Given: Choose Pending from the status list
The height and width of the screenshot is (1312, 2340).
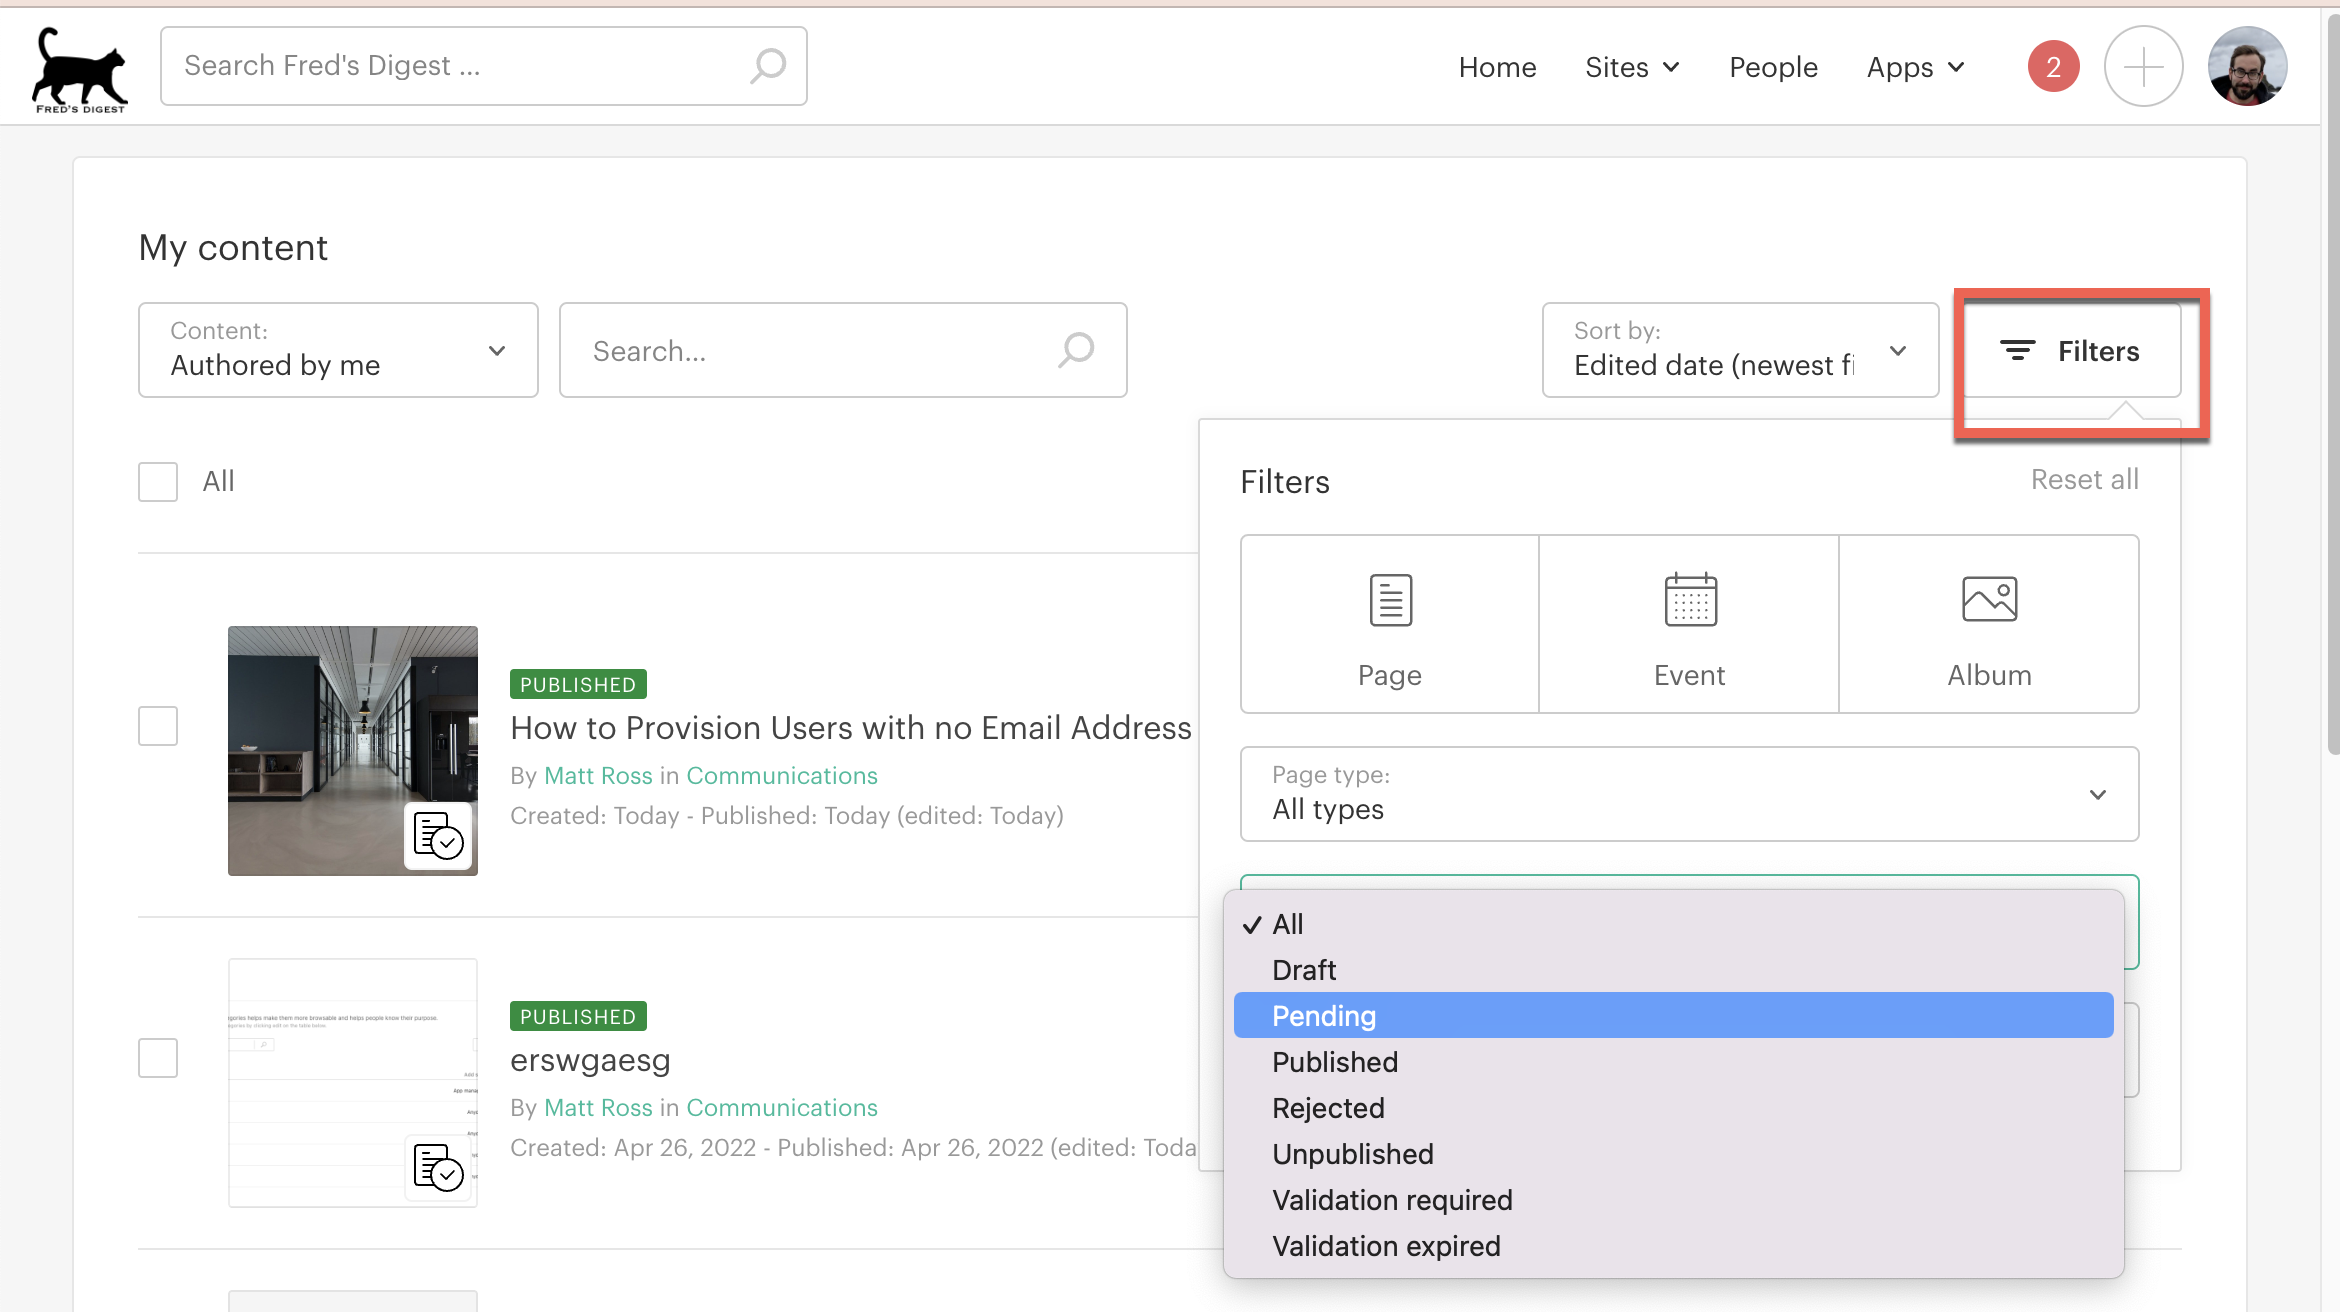Looking at the screenshot, I should [x=1324, y=1016].
